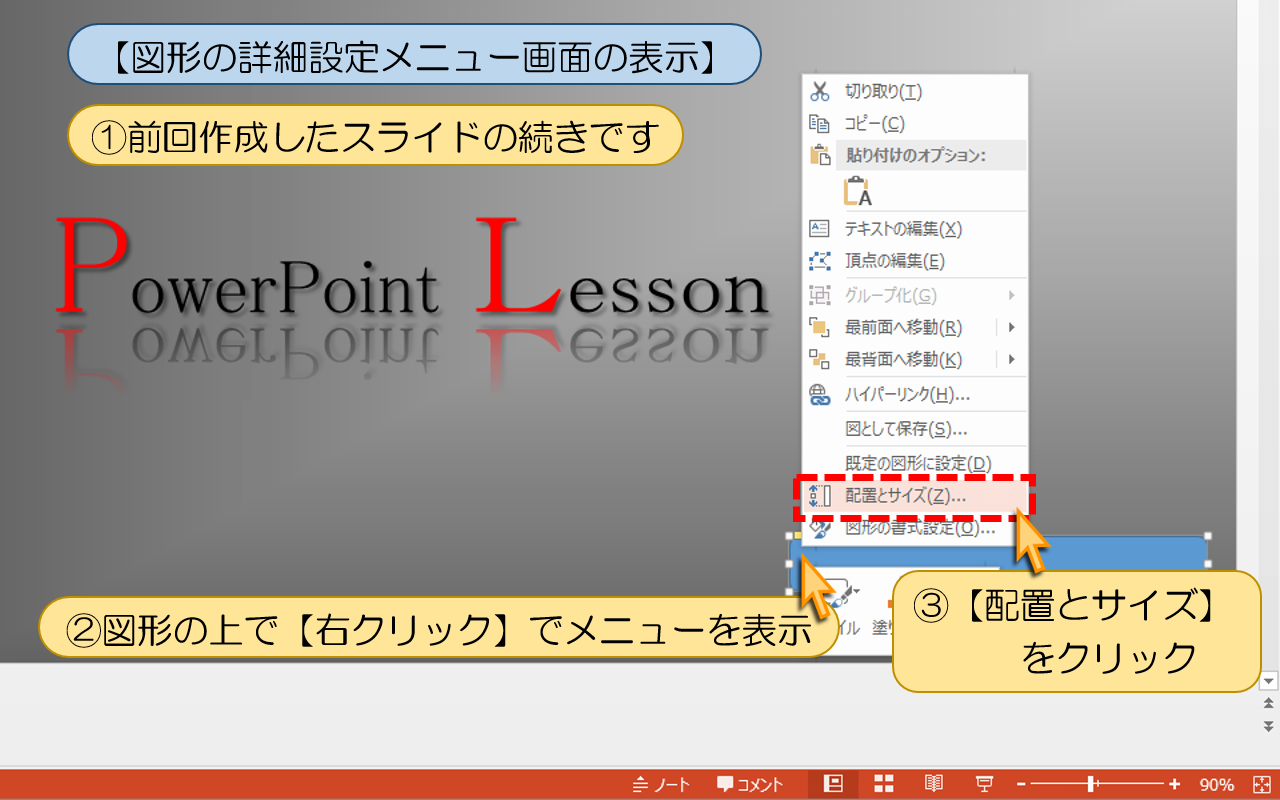Click the hyperlink globe icon
Image resolution: width=1280 pixels, height=800 pixels.
tap(820, 395)
